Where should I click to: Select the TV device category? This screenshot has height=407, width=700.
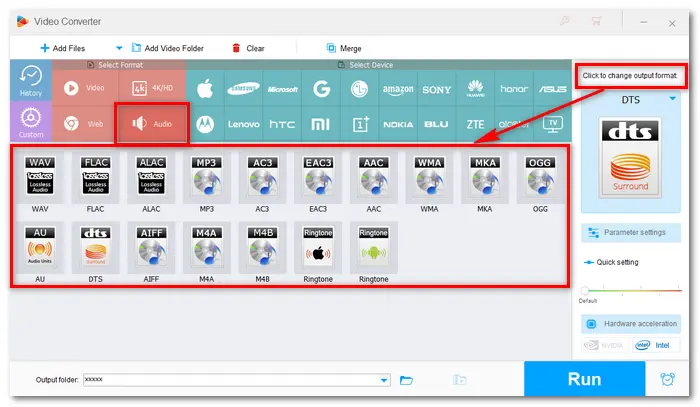pyautogui.click(x=553, y=124)
